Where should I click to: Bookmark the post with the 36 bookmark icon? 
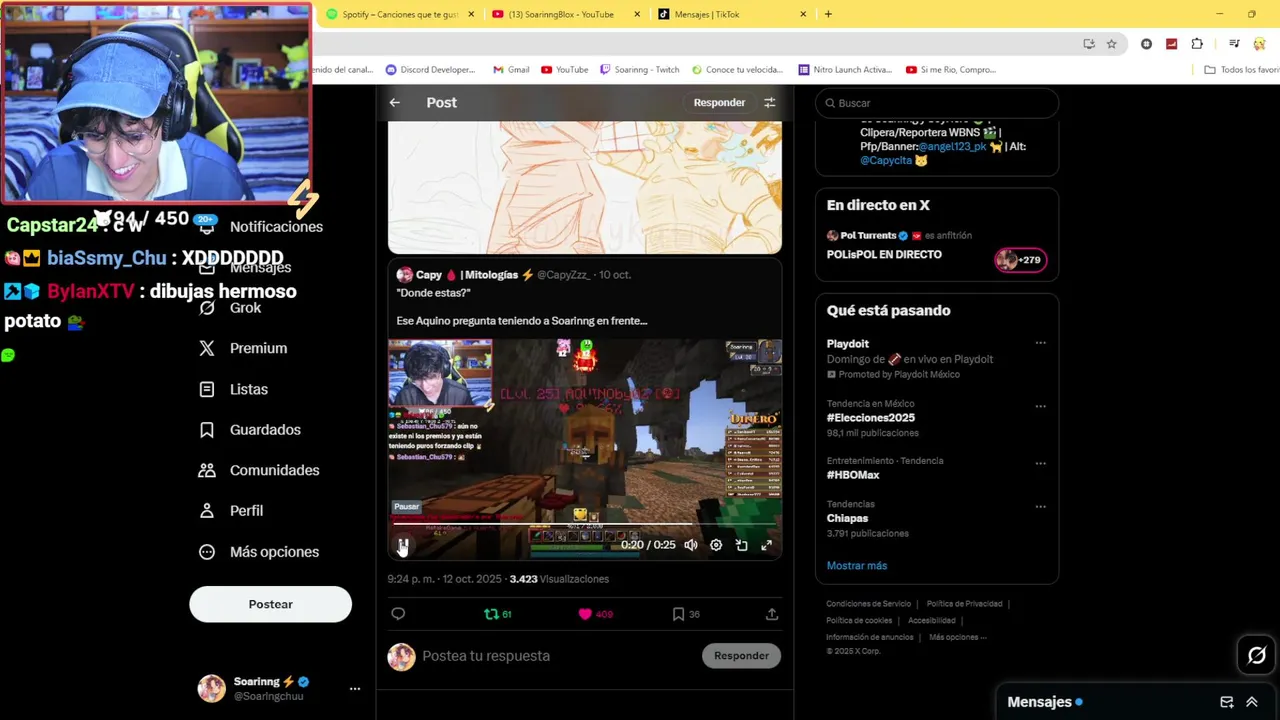point(686,614)
